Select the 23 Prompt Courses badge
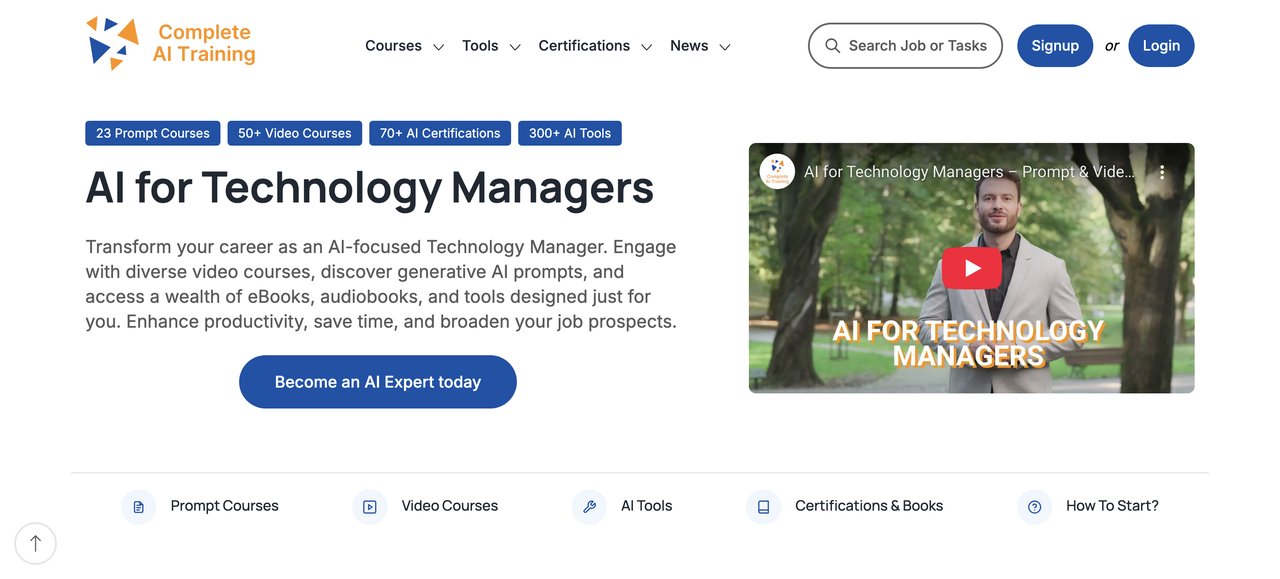The height and width of the screenshot is (579, 1280). coord(153,133)
